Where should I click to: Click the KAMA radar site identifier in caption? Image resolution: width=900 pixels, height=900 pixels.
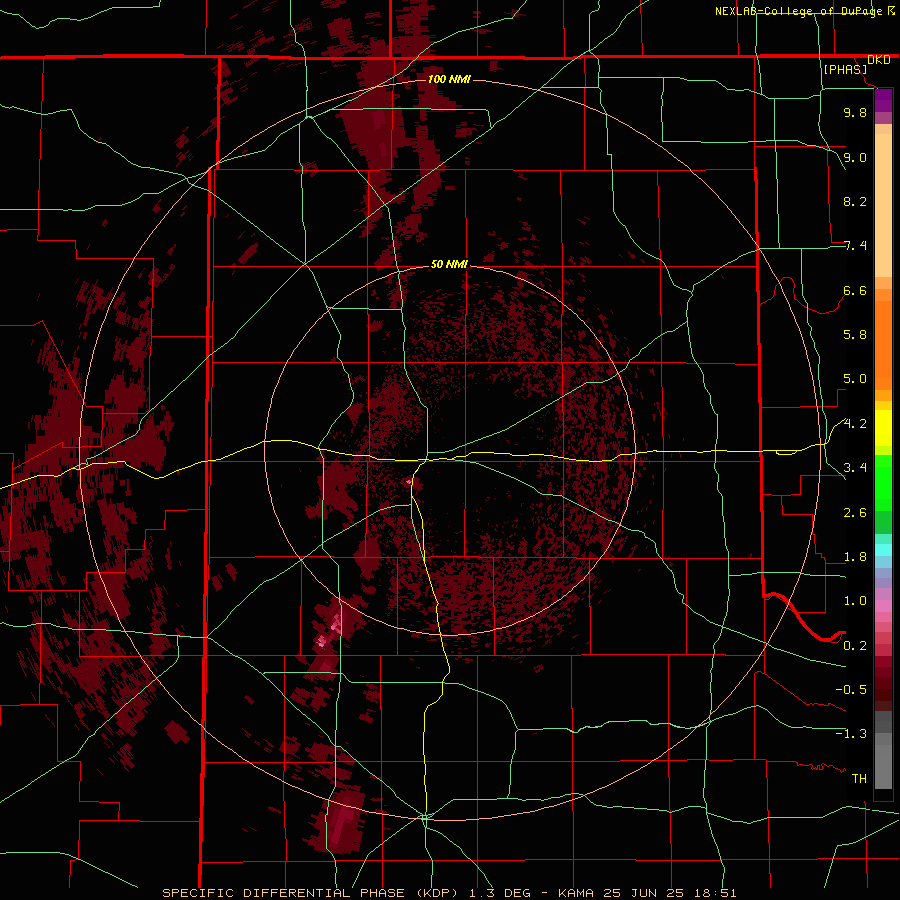pyautogui.click(x=576, y=893)
